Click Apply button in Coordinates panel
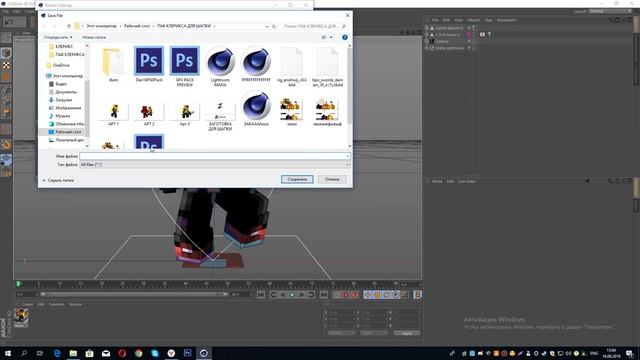Image resolution: width=640 pixels, height=360 pixels. point(407,333)
